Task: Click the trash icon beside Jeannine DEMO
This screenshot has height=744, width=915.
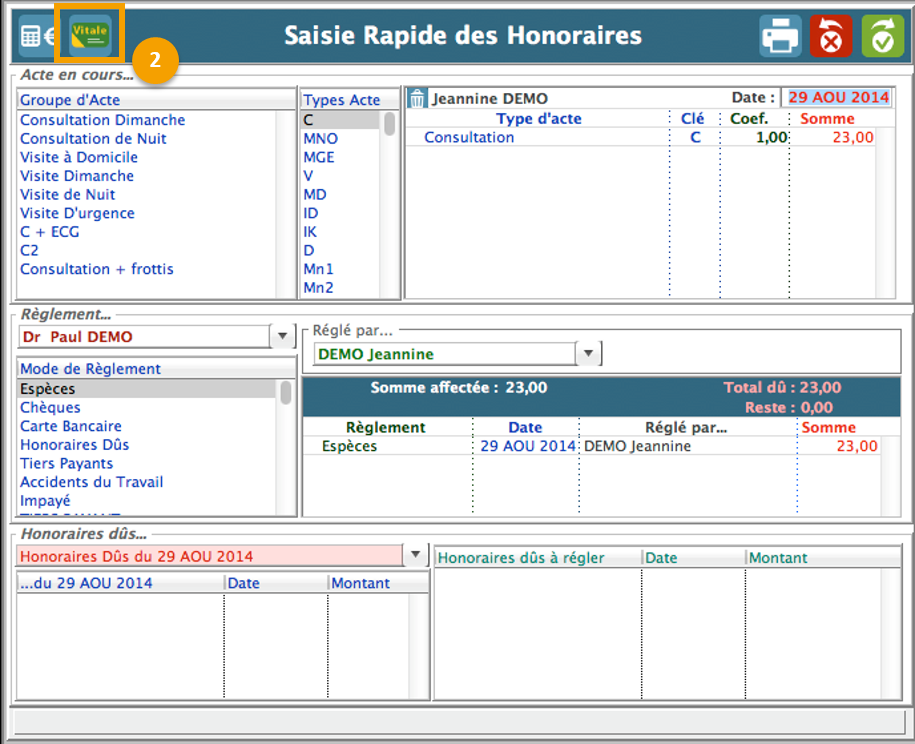Action: [x=418, y=99]
